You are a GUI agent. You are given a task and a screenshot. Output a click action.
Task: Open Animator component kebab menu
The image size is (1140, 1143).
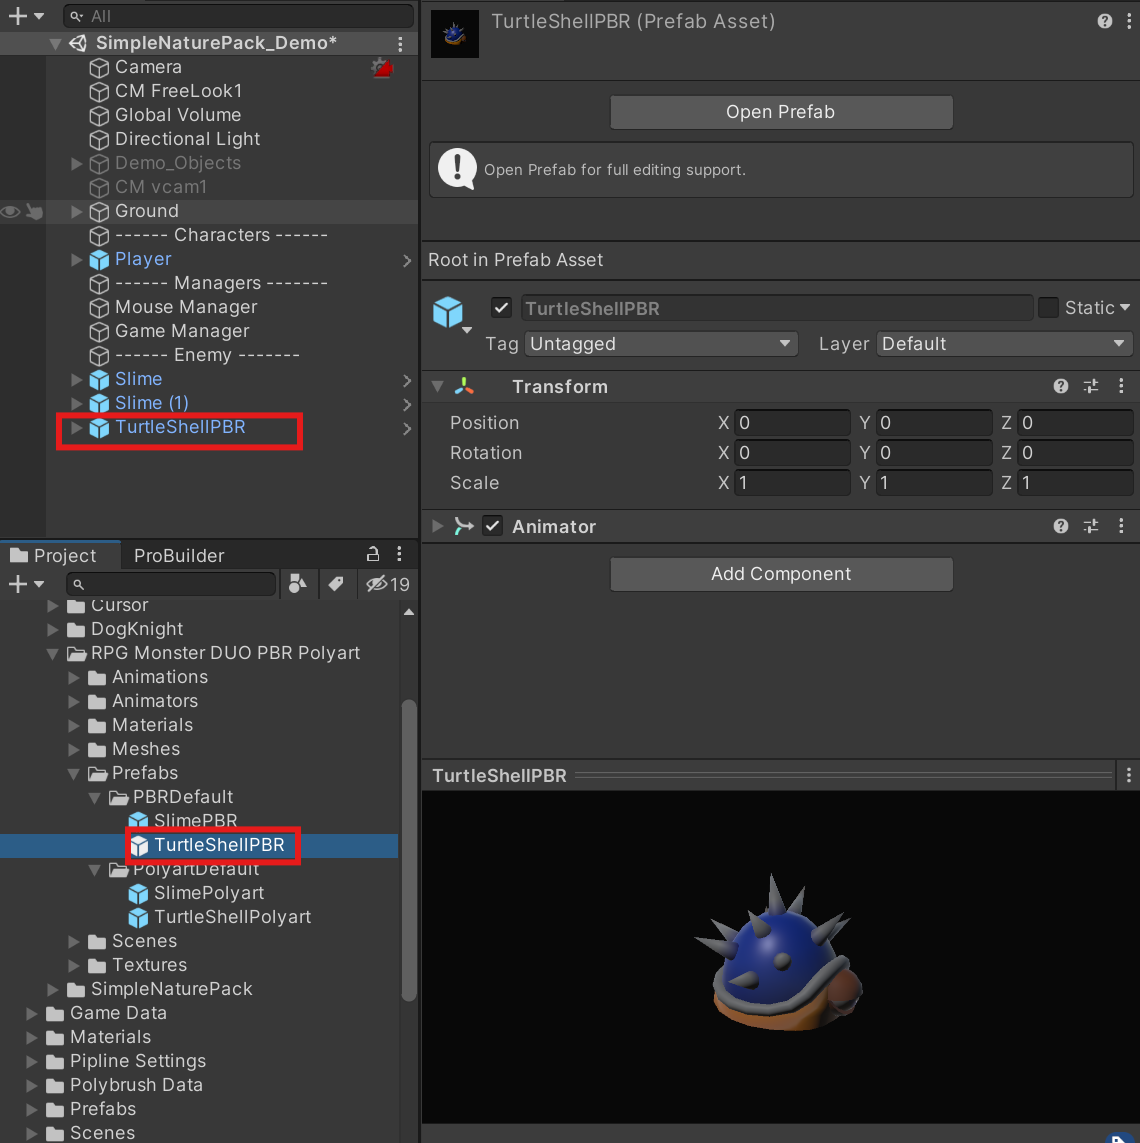[x=1121, y=526]
